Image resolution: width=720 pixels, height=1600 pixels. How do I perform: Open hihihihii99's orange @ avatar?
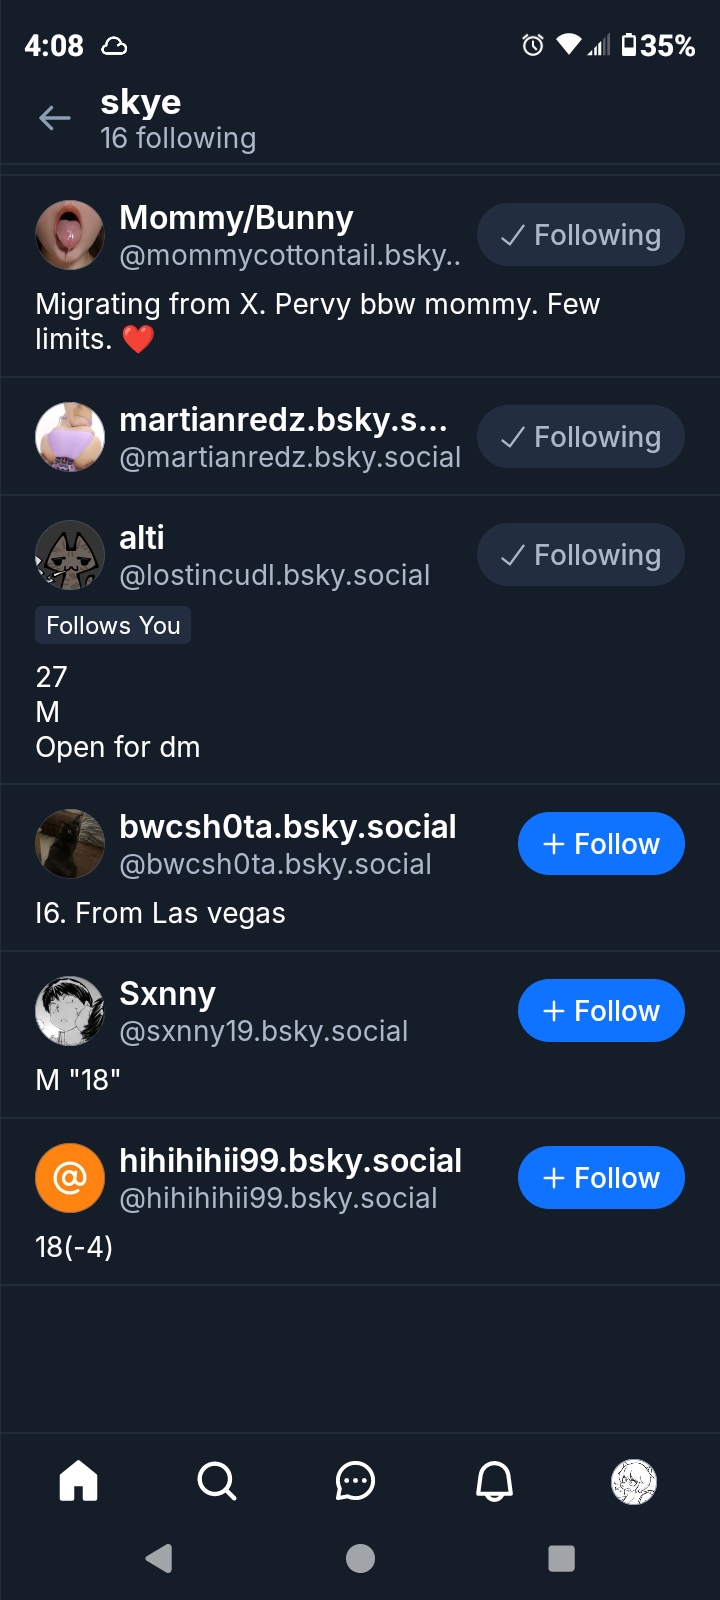point(70,1178)
